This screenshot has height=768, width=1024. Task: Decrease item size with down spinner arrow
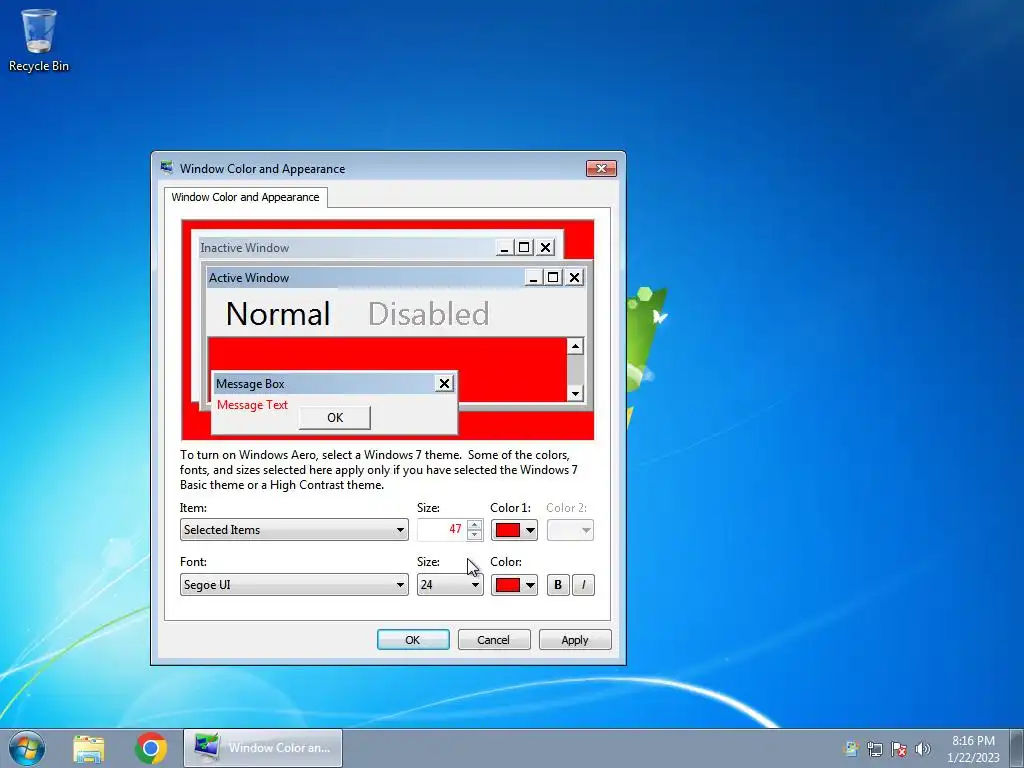click(x=475, y=535)
